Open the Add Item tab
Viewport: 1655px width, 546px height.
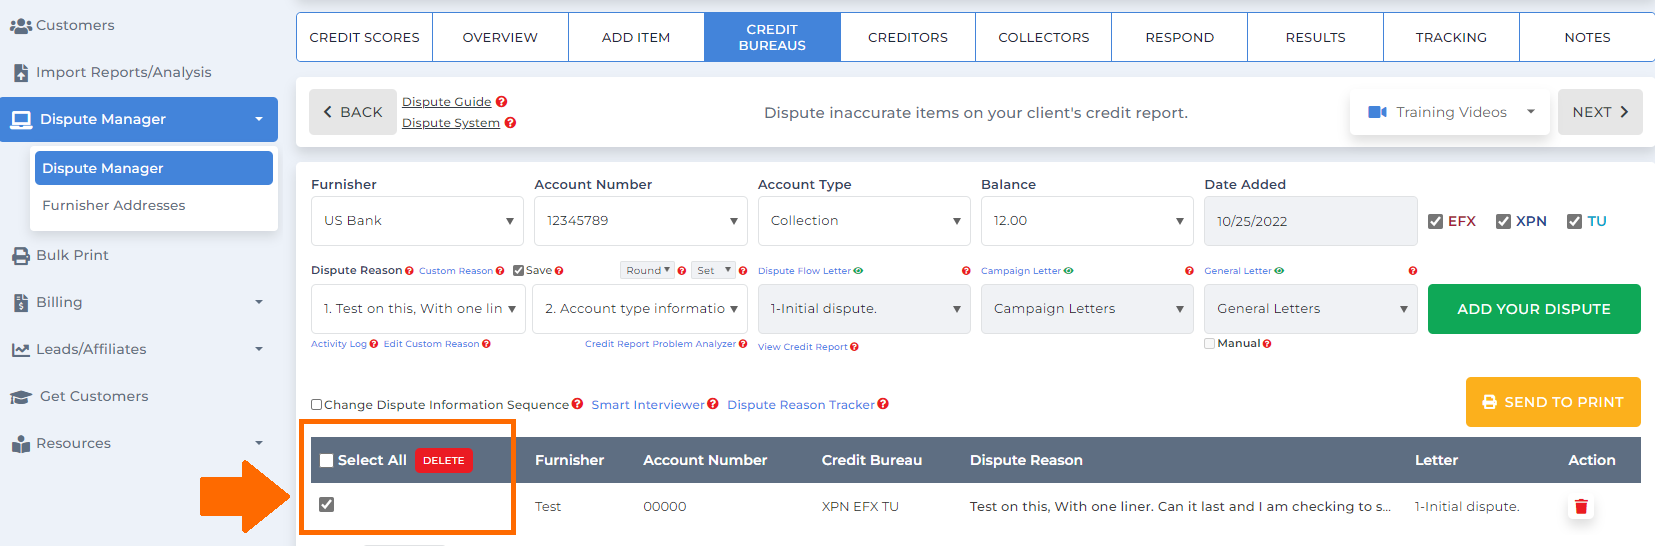coord(636,37)
